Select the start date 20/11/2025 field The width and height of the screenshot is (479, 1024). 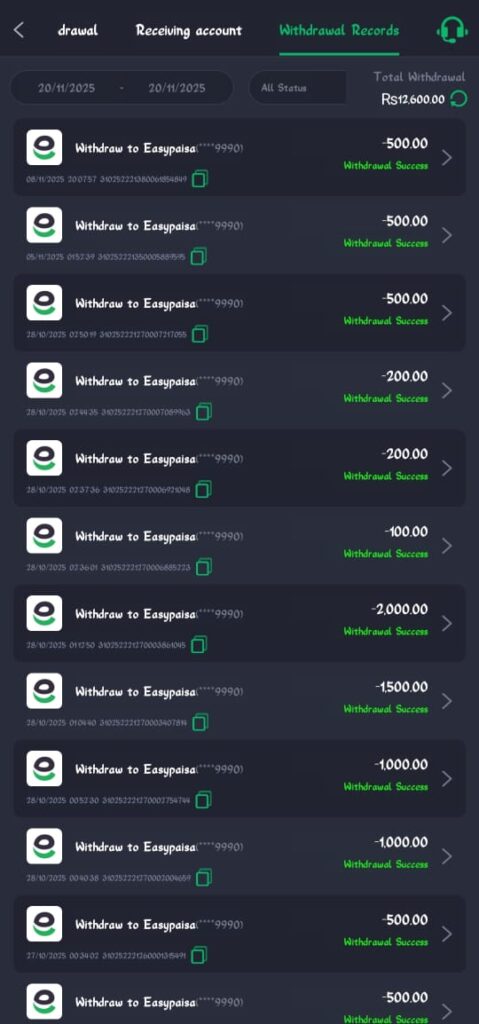pos(66,88)
